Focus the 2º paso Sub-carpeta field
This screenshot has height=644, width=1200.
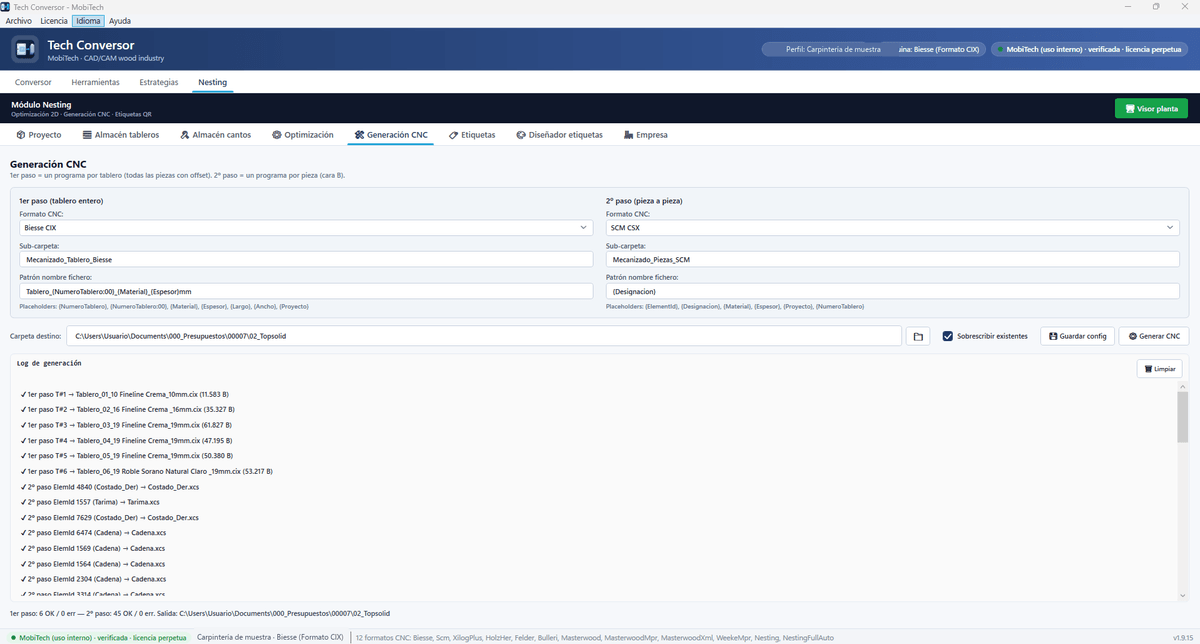[x=892, y=260]
